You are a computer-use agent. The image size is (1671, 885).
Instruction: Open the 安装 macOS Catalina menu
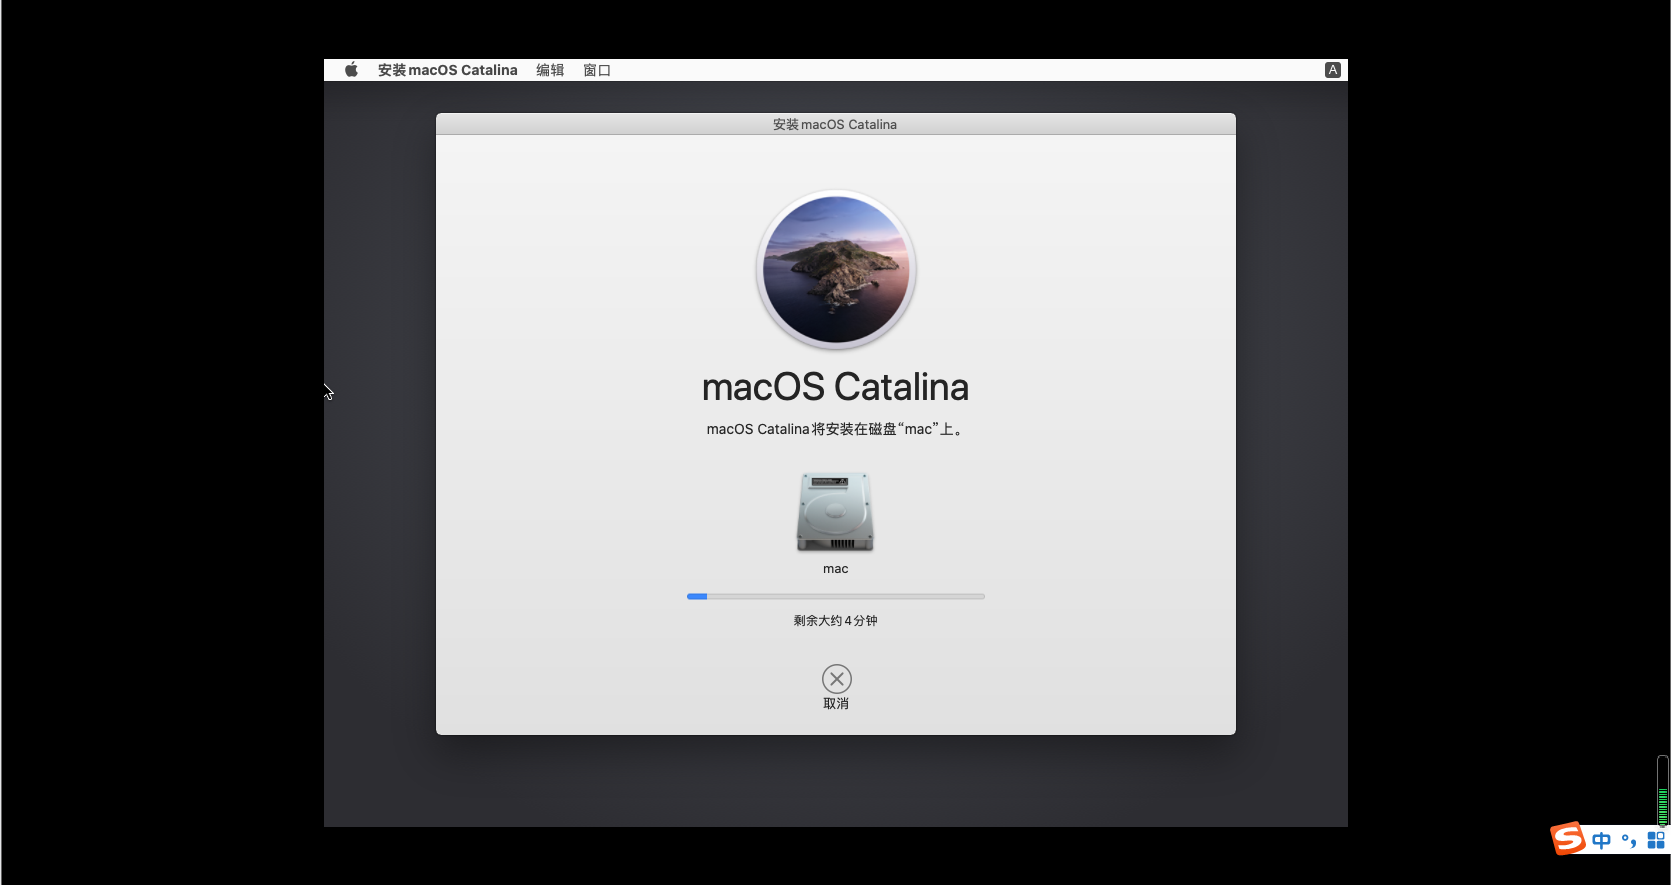tap(447, 70)
